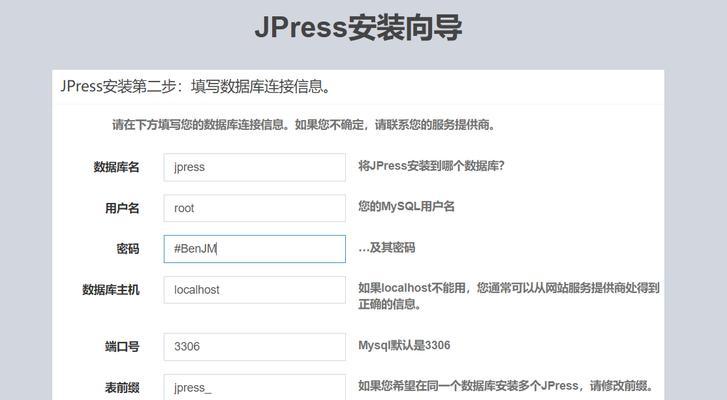Screen dimensions: 727x400
Task: Focus the table prefix field with jpress_
Action: [255, 387]
